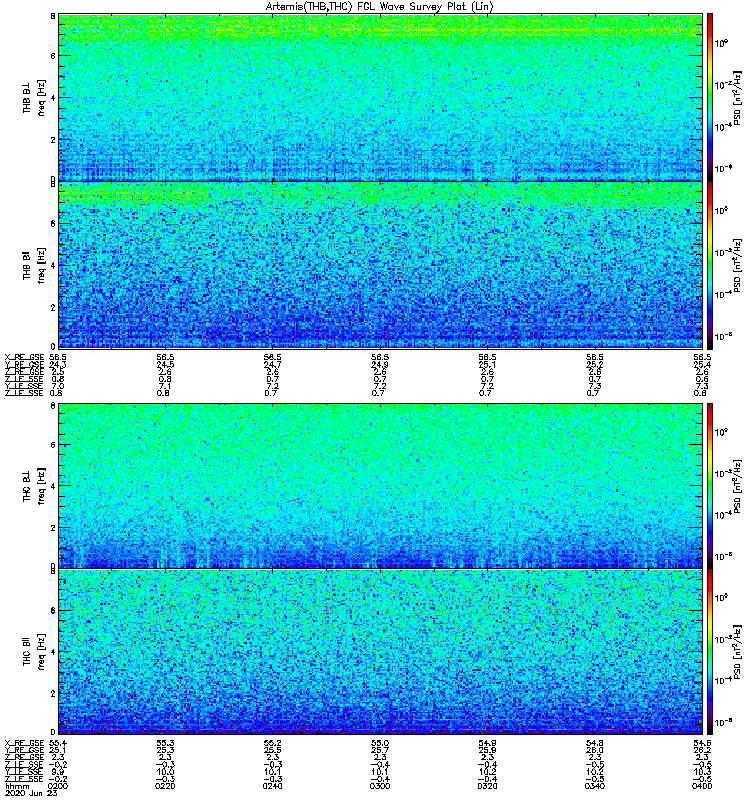750x800 pixels.
Task: Click the '6' frequency tick of THB B⊥ panel
Action: pos(53,56)
